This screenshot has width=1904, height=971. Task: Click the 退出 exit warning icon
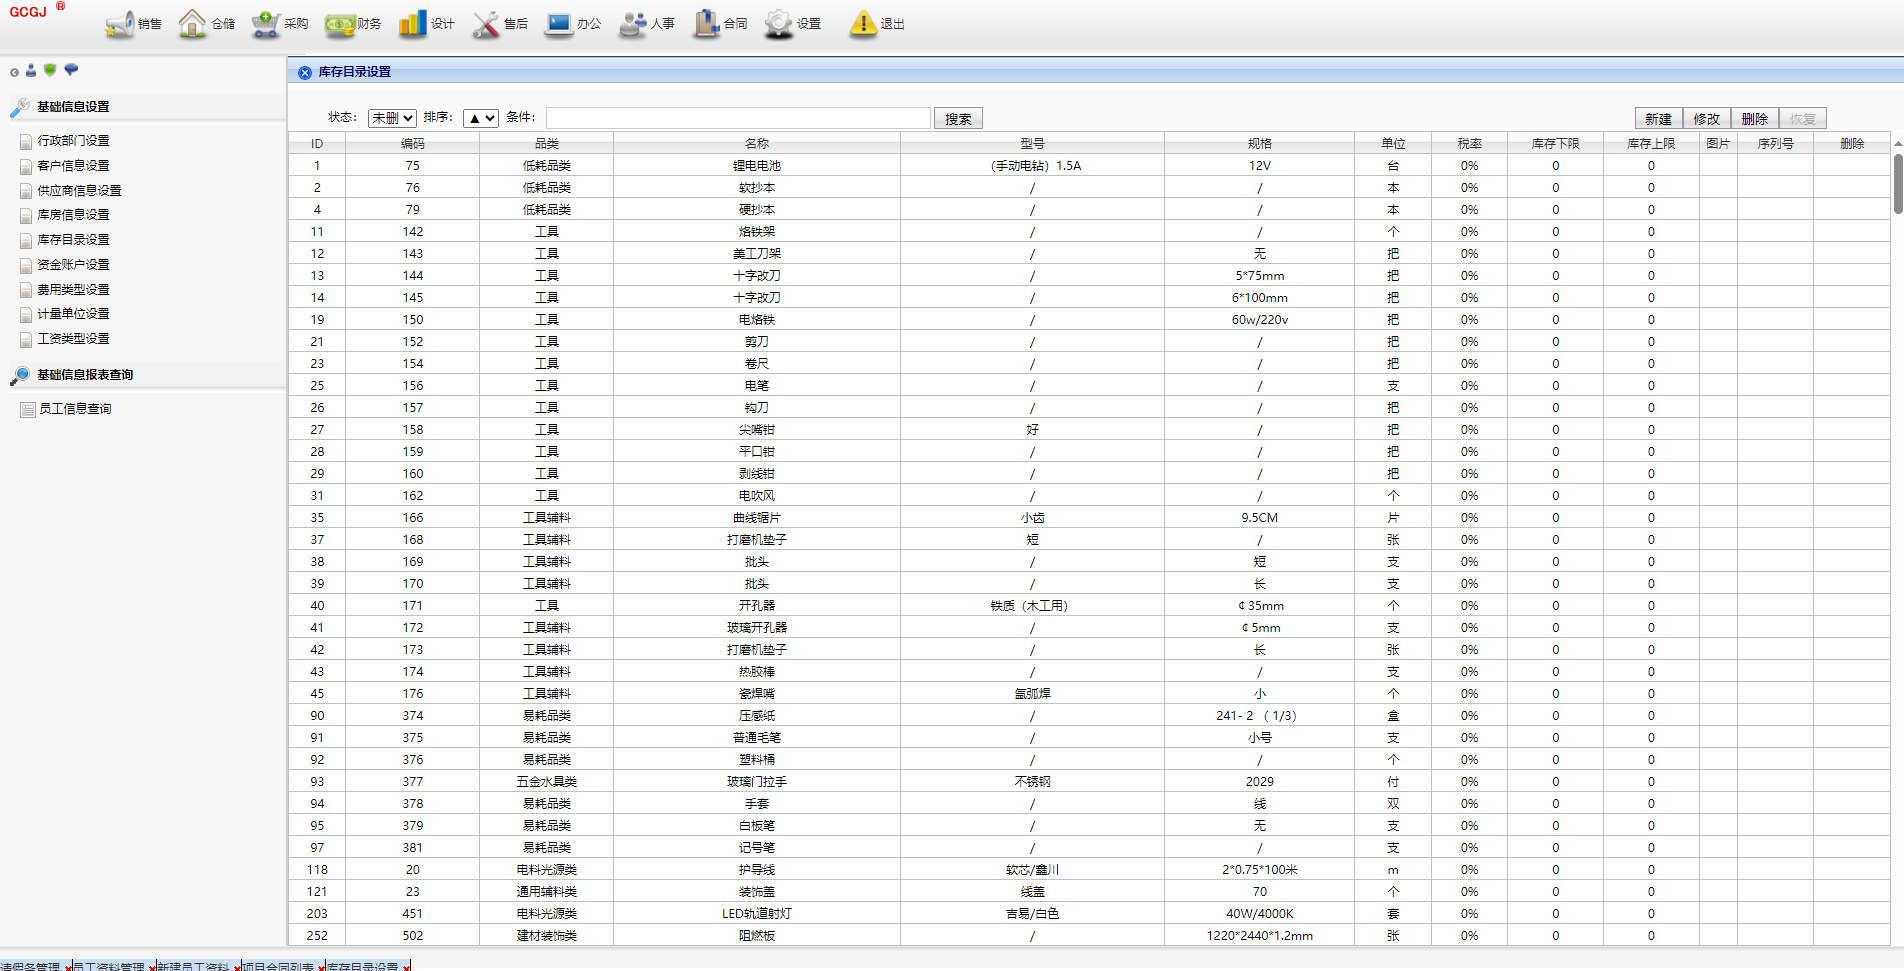pyautogui.click(x=863, y=24)
